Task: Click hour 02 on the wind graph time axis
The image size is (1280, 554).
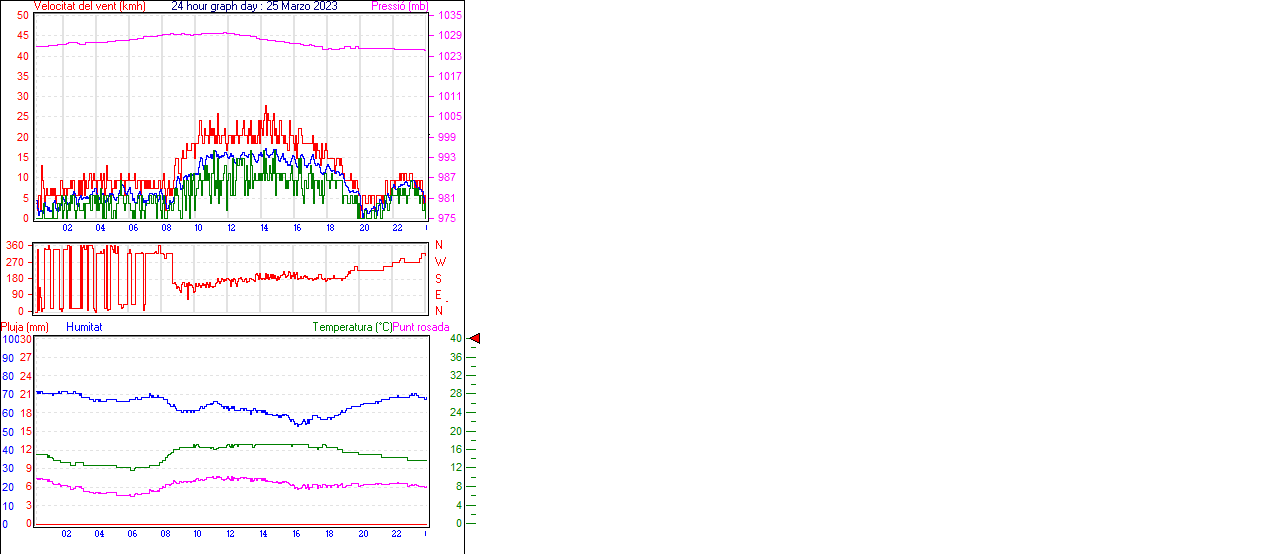Action: pos(67,228)
